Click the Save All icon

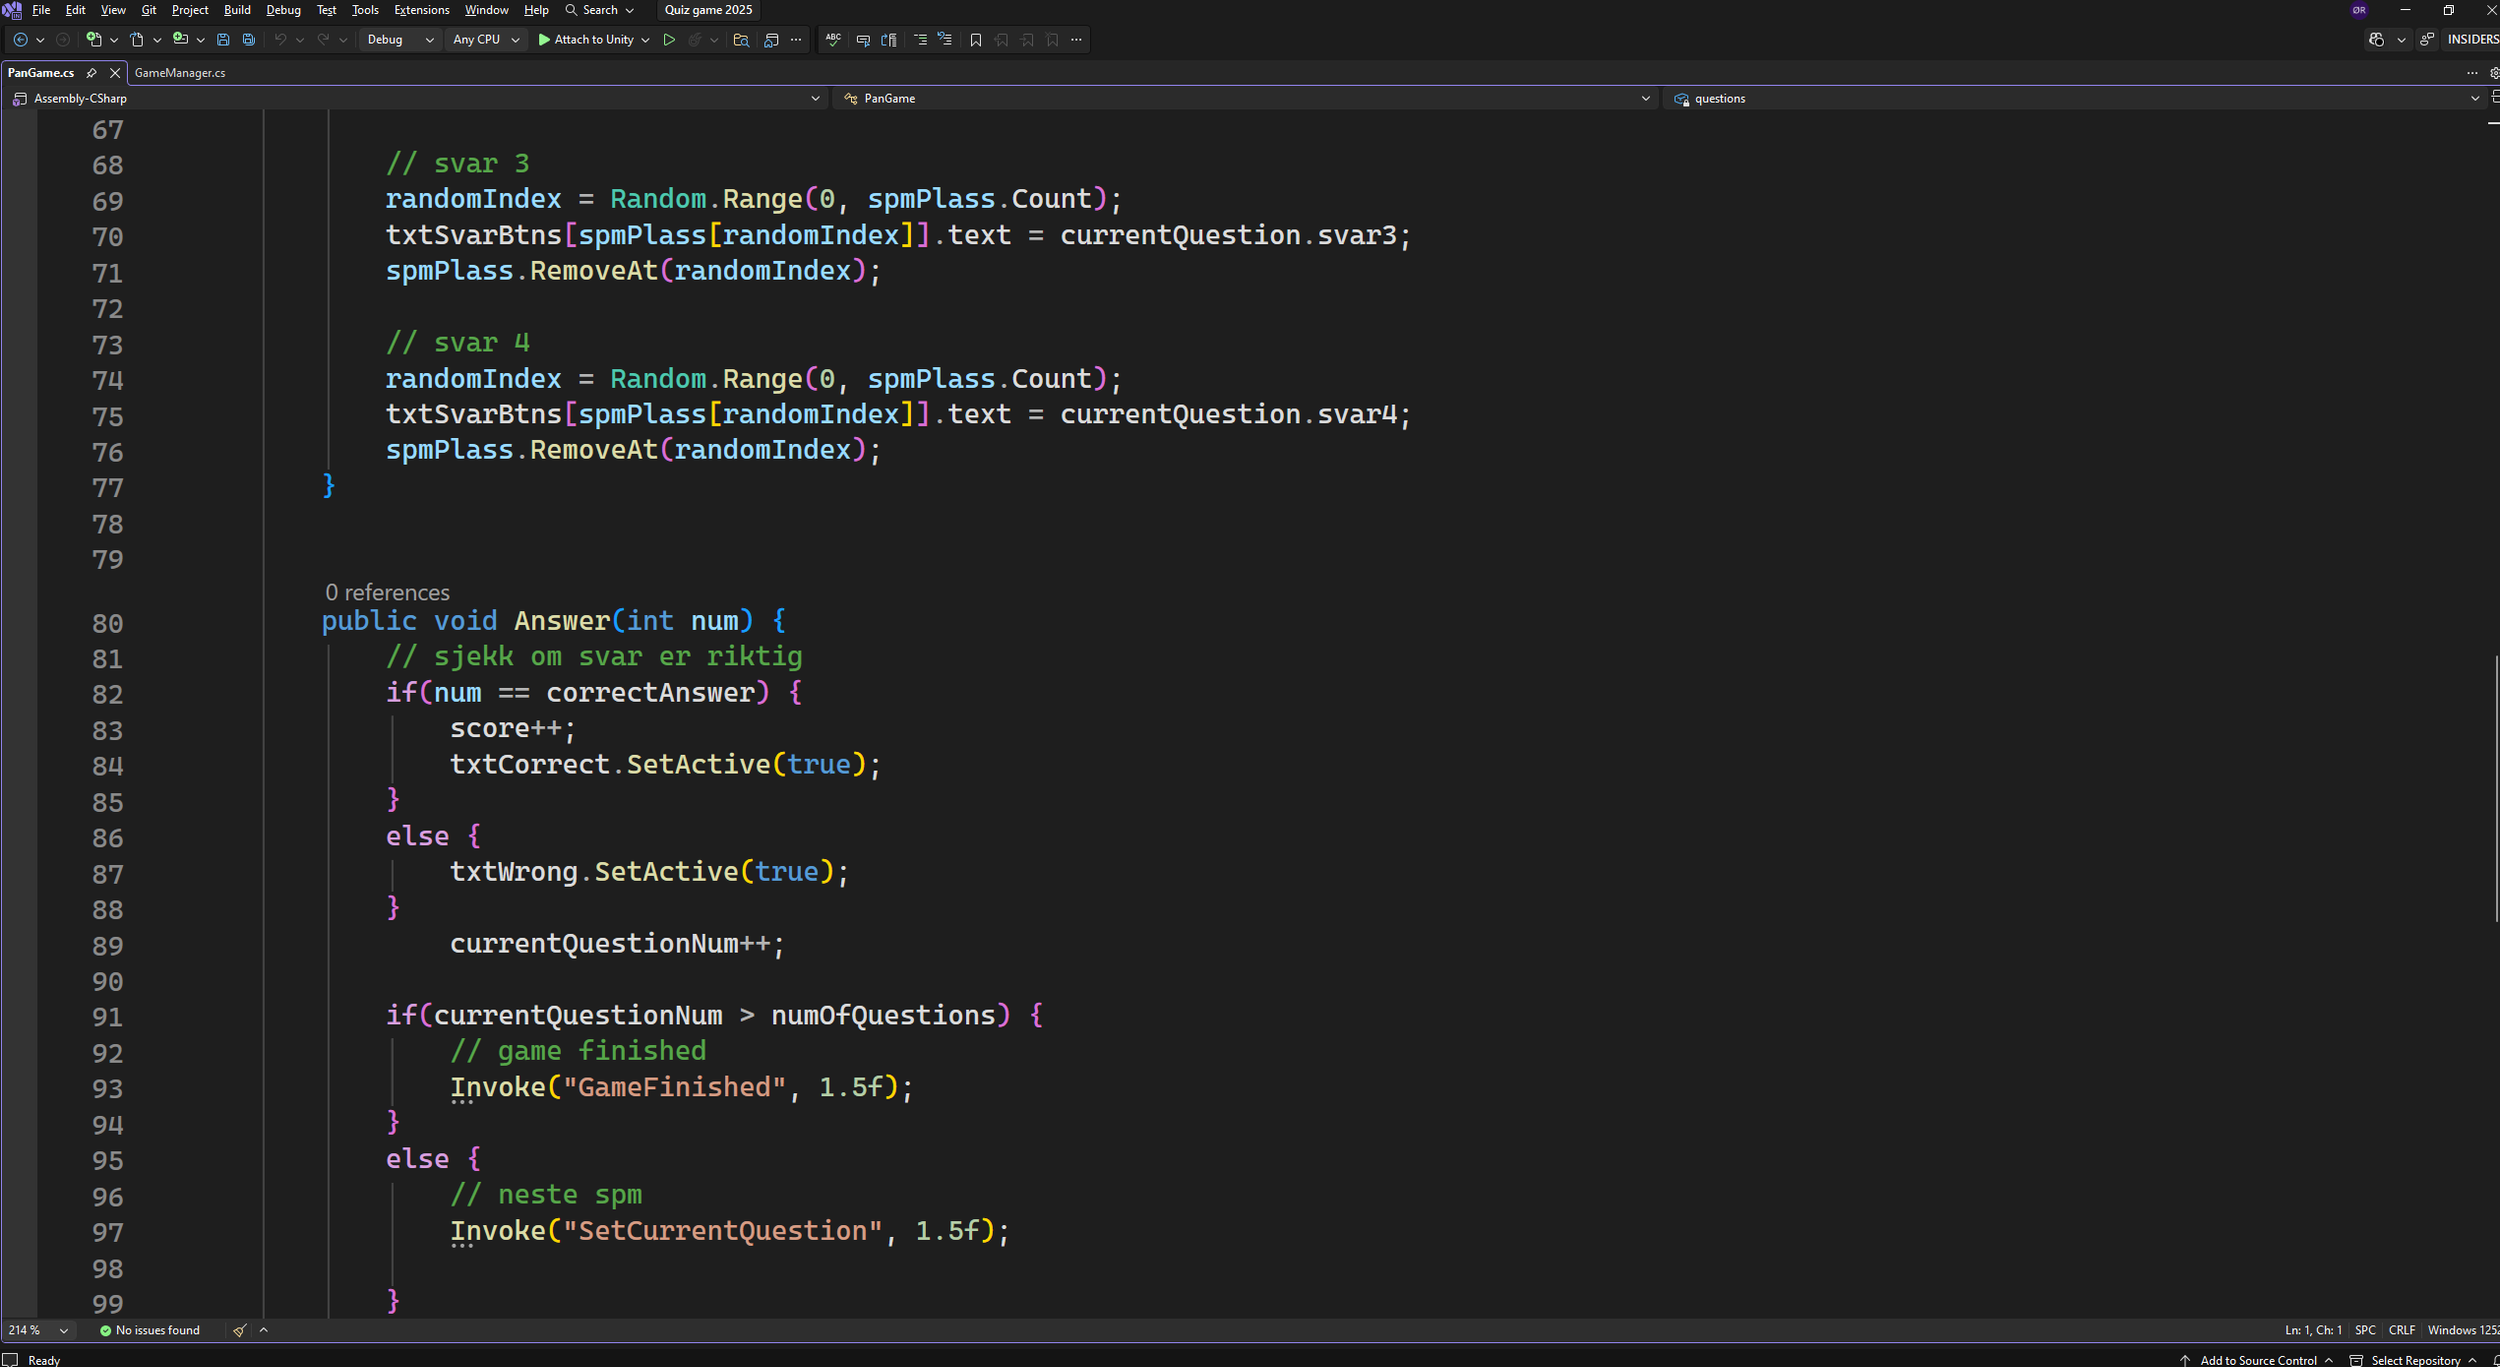pyautogui.click(x=249, y=40)
